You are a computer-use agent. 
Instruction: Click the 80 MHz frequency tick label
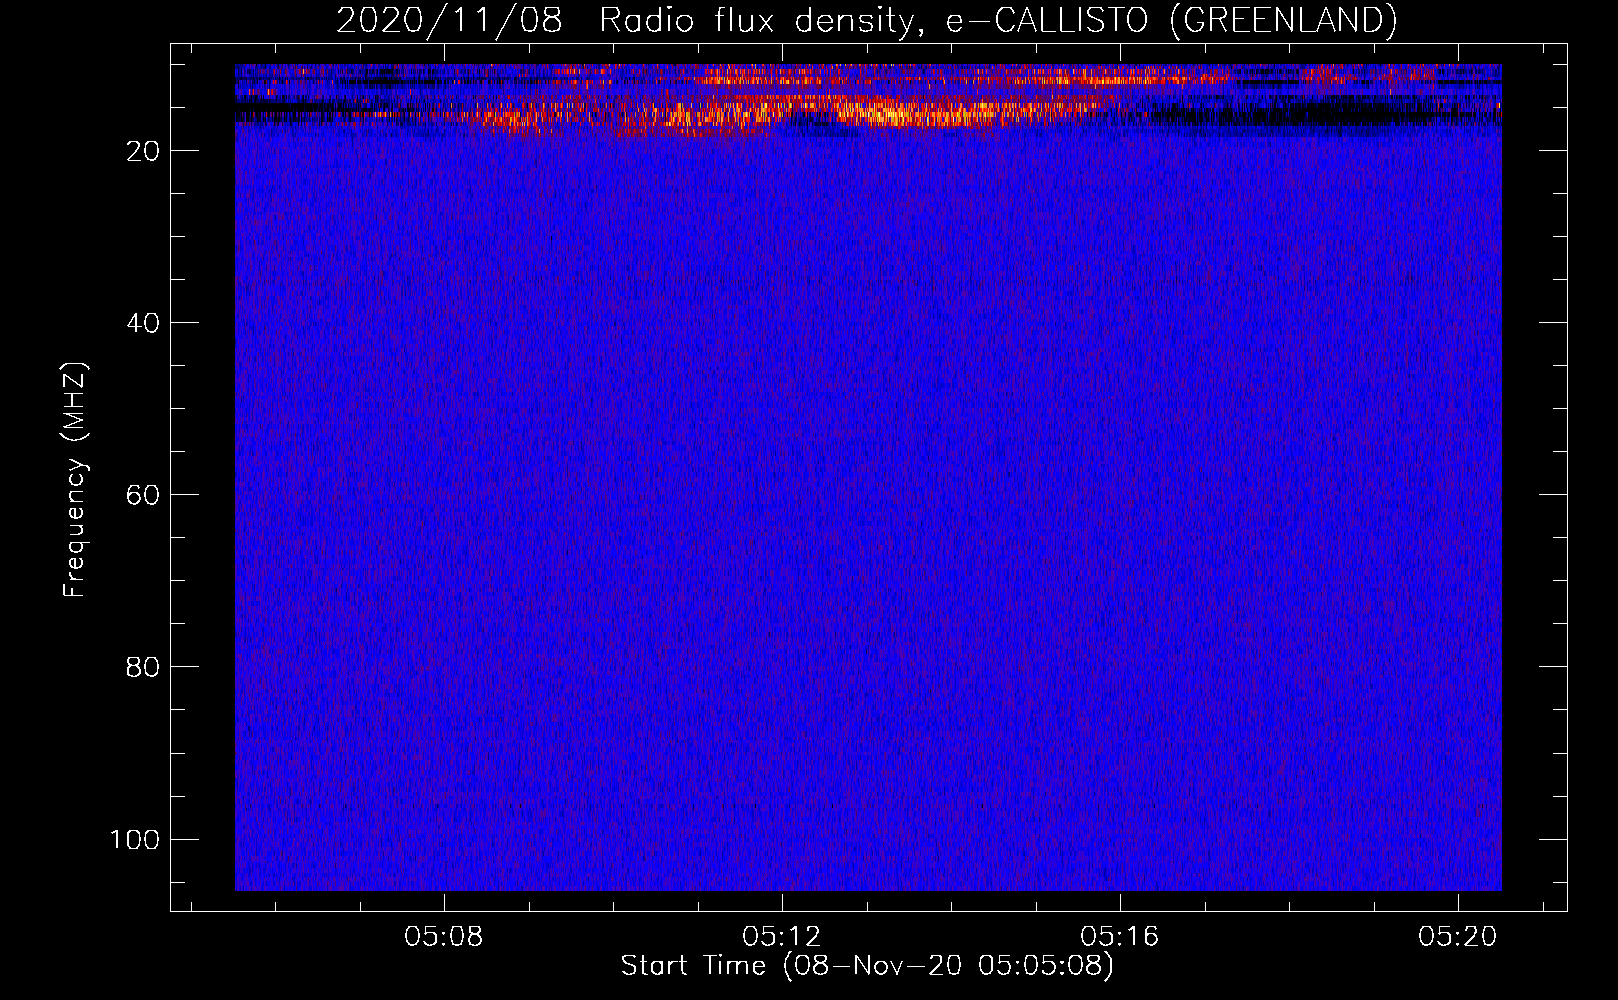pyautogui.click(x=143, y=667)
